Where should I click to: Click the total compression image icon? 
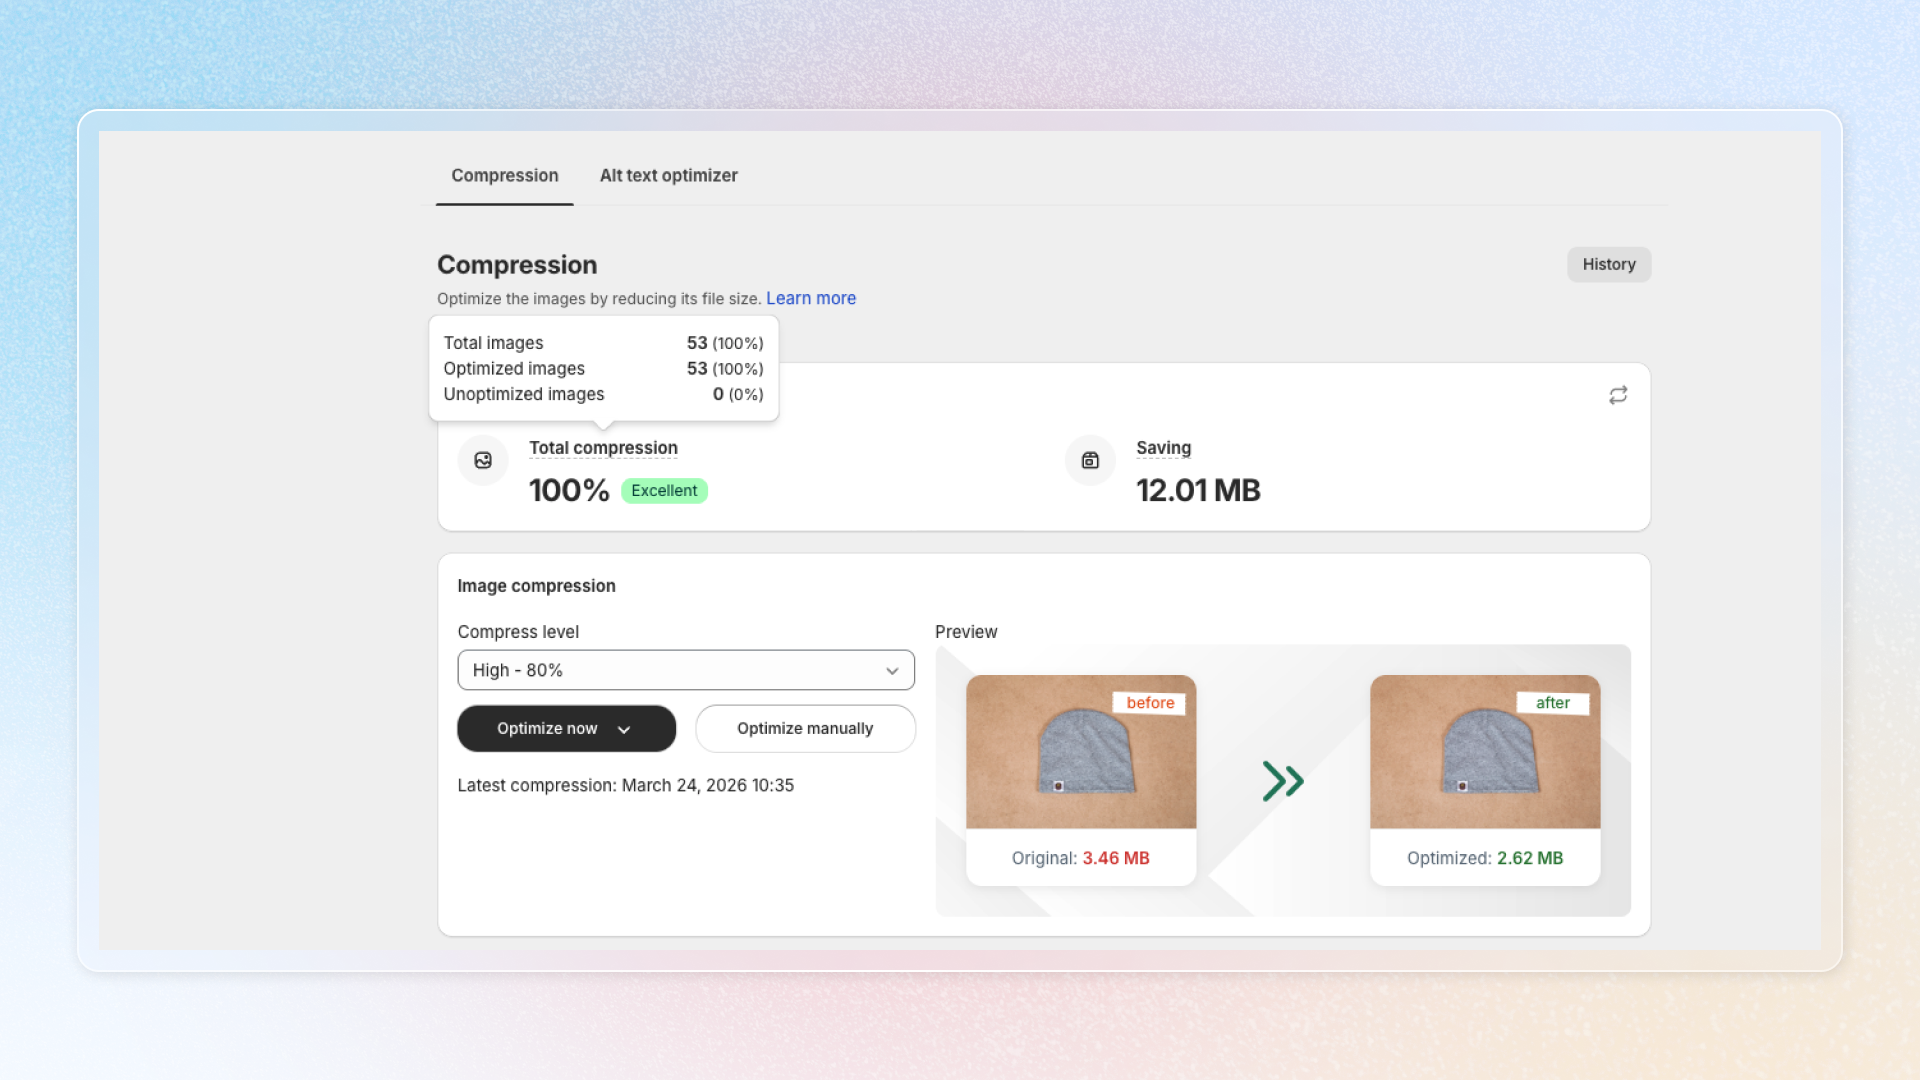pyautogui.click(x=483, y=460)
